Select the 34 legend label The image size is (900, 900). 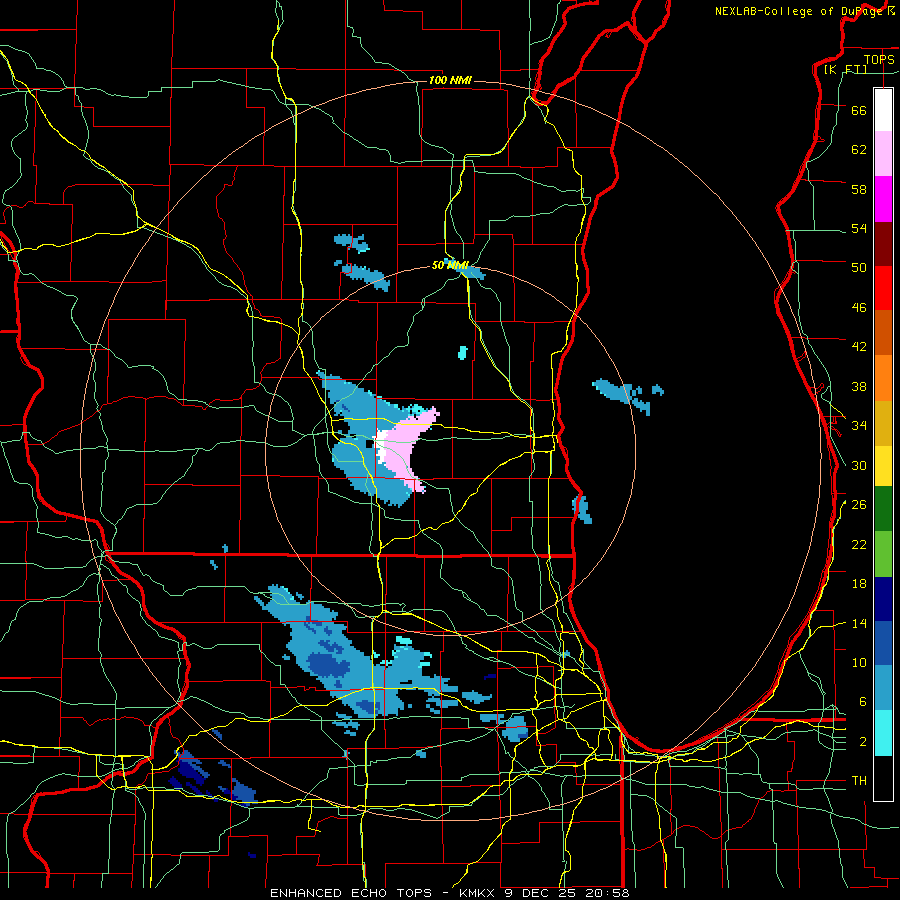[x=859, y=425]
